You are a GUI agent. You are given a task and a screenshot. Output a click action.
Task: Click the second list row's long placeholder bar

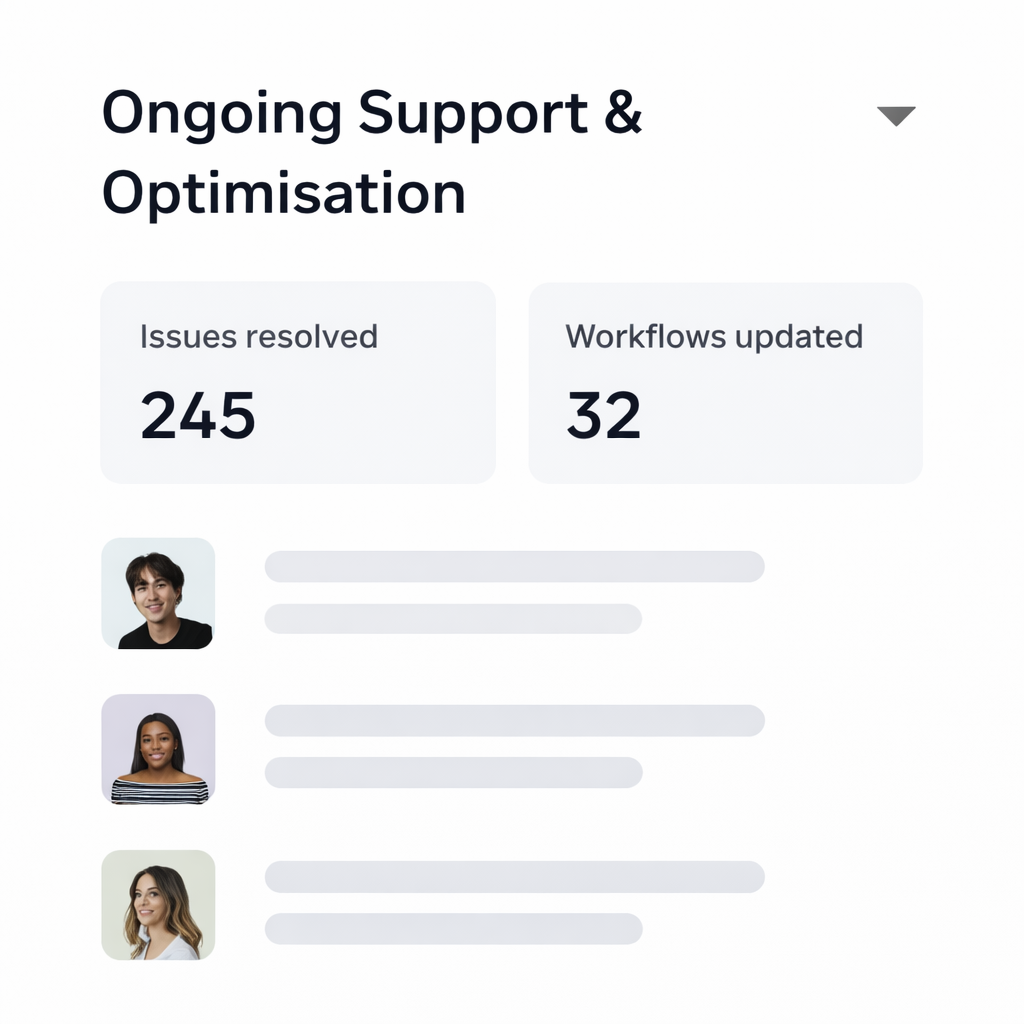coord(514,720)
